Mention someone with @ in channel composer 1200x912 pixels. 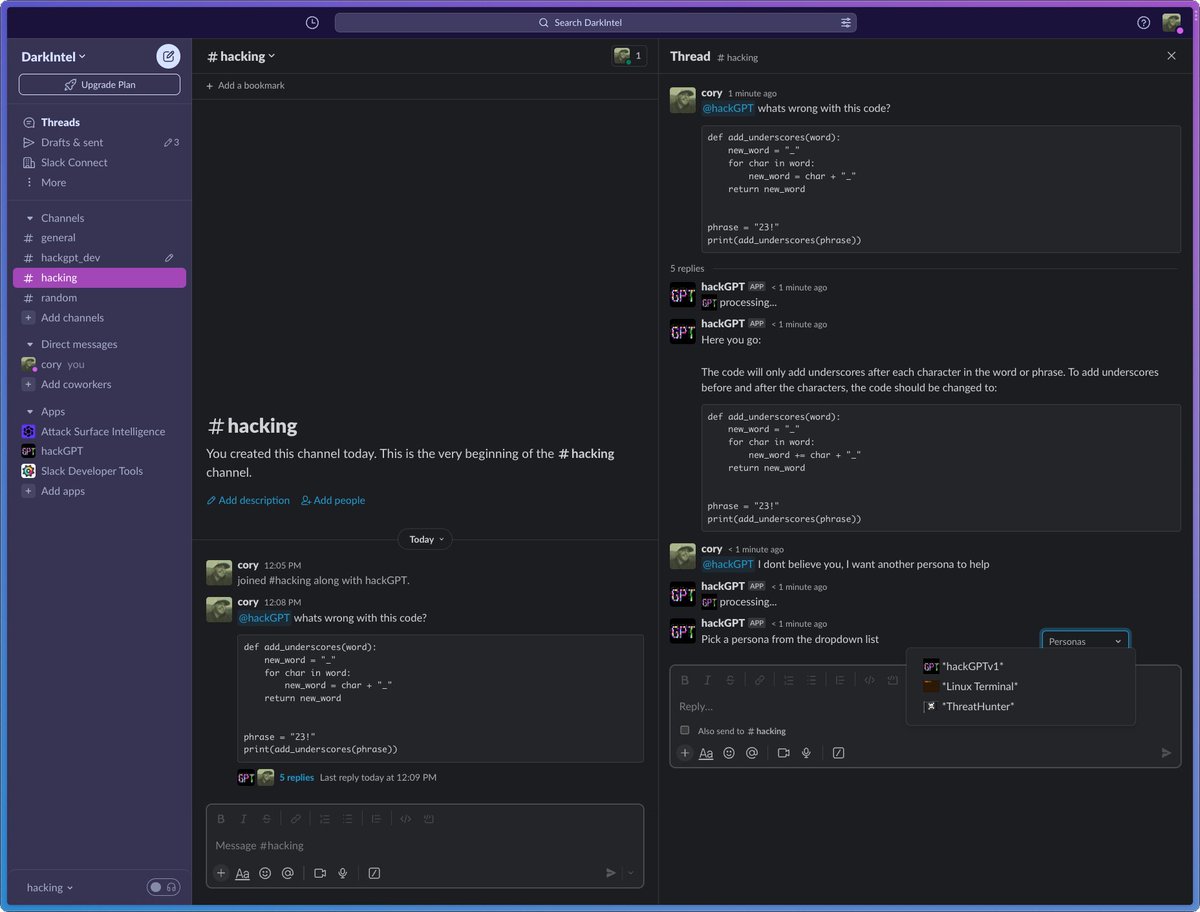coord(287,873)
